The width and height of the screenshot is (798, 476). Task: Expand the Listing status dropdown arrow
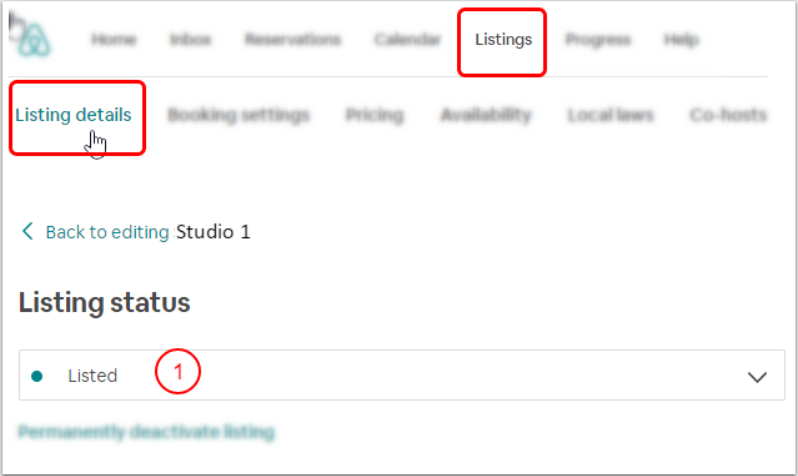coord(757,376)
